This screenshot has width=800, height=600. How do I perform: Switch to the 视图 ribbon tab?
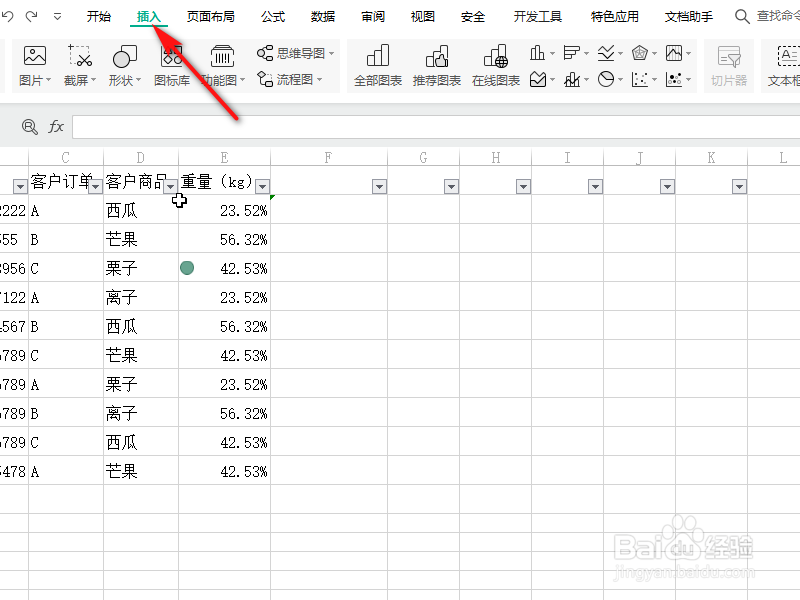pyautogui.click(x=422, y=16)
